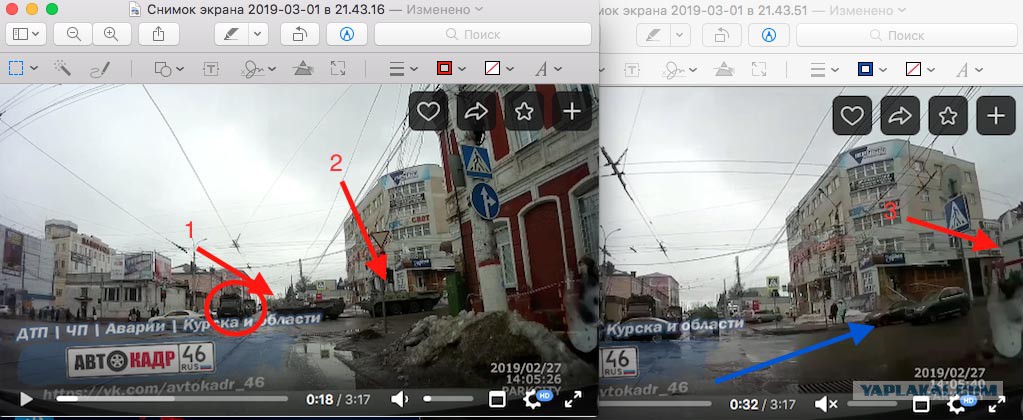This screenshot has width=1023, height=420.
Task: Open the Sign tool in left window
Action: click(x=252, y=68)
